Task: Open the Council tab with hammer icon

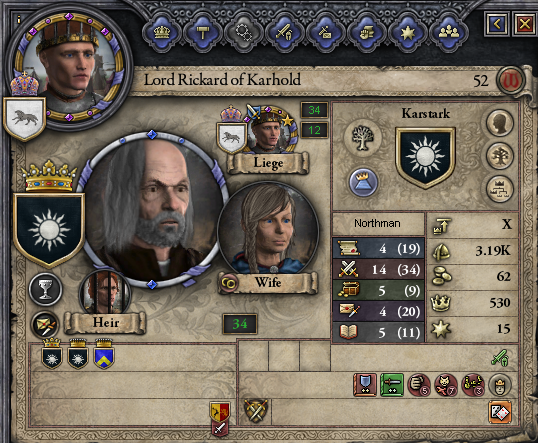Action: pyautogui.click(x=202, y=33)
